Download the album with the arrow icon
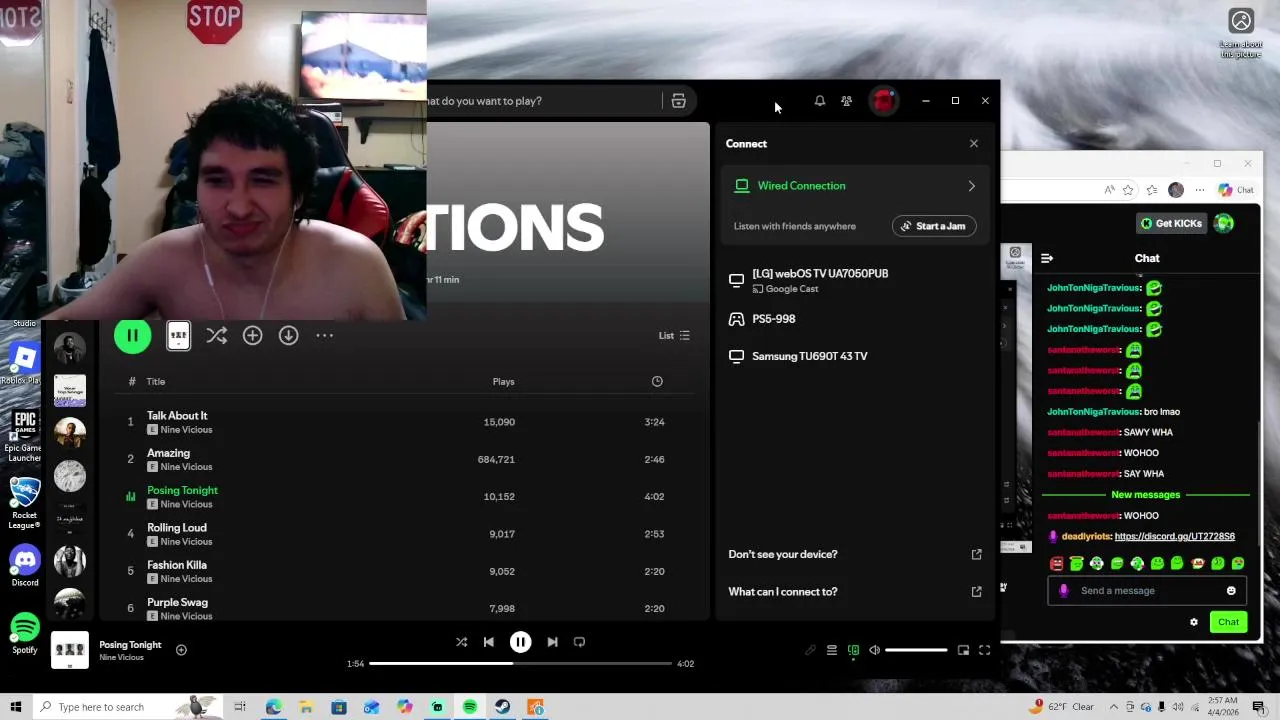Screen dimensions: 1280x720 288,336
